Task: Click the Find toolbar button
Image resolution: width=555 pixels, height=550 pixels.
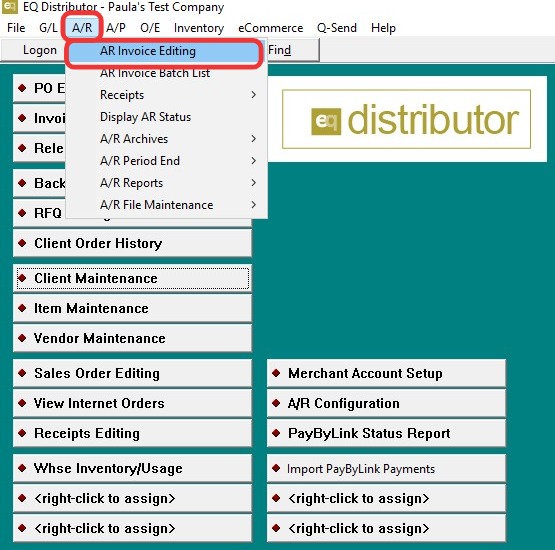Action: click(x=292, y=50)
